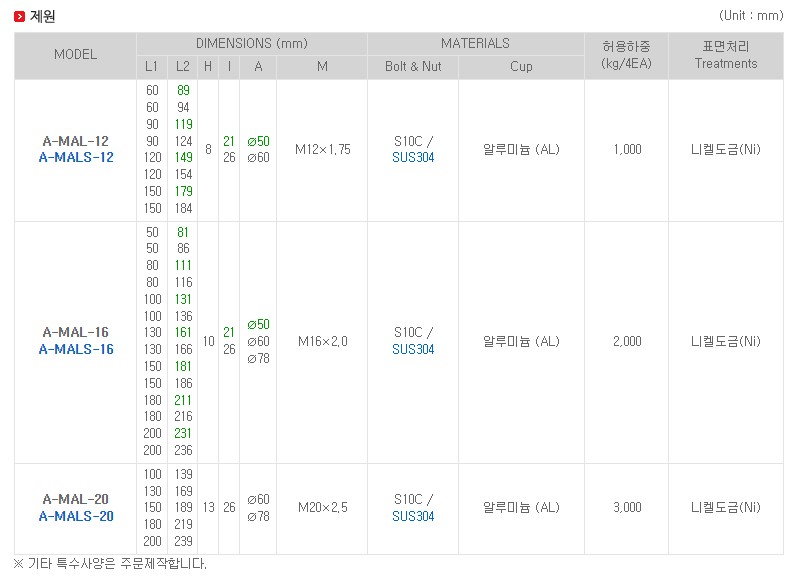Click the Bolt & Nut subheader
This screenshot has width=801, height=578.
click(x=413, y=67)
